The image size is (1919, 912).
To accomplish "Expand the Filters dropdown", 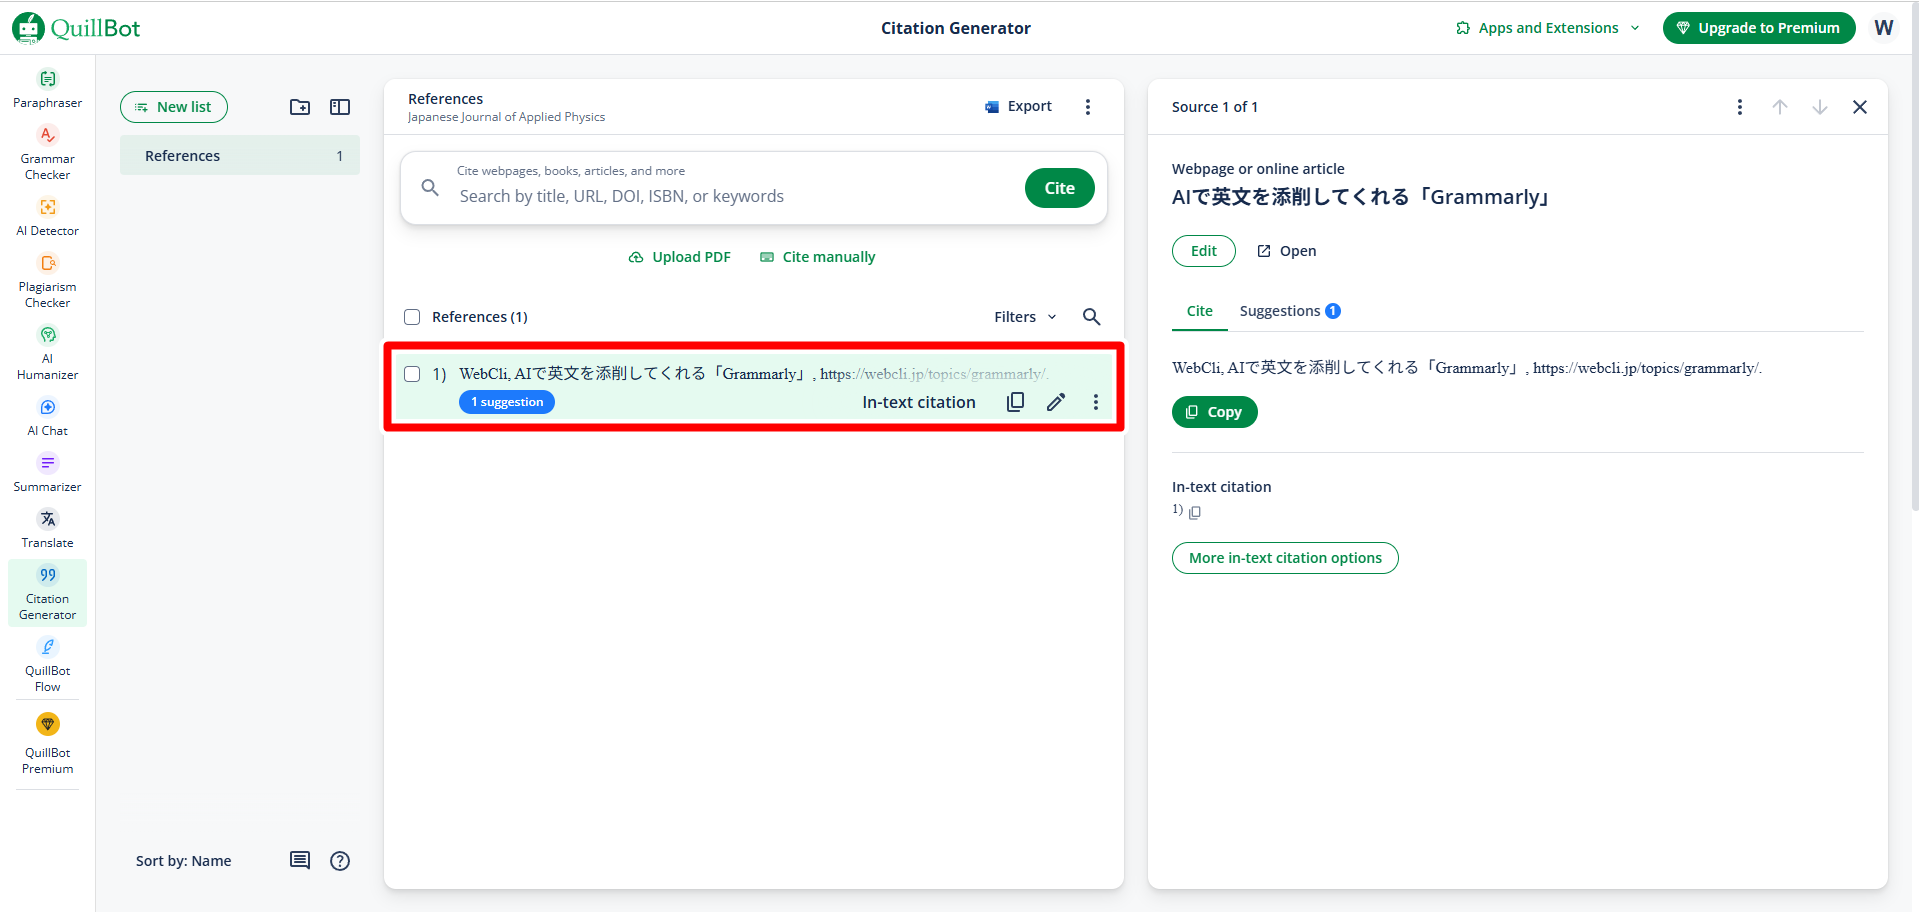I will point(1025,317).
